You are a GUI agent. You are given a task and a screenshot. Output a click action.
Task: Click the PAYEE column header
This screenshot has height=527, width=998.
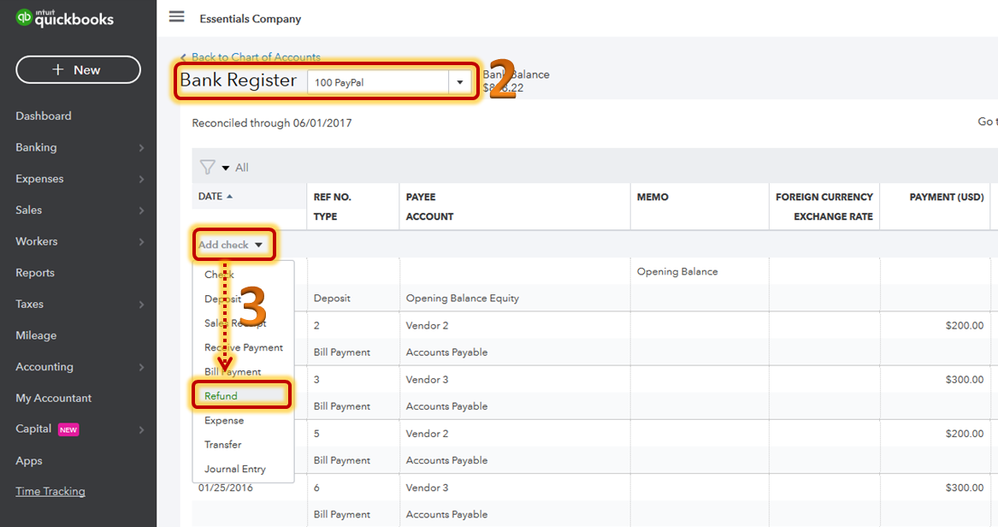point(421,197)
